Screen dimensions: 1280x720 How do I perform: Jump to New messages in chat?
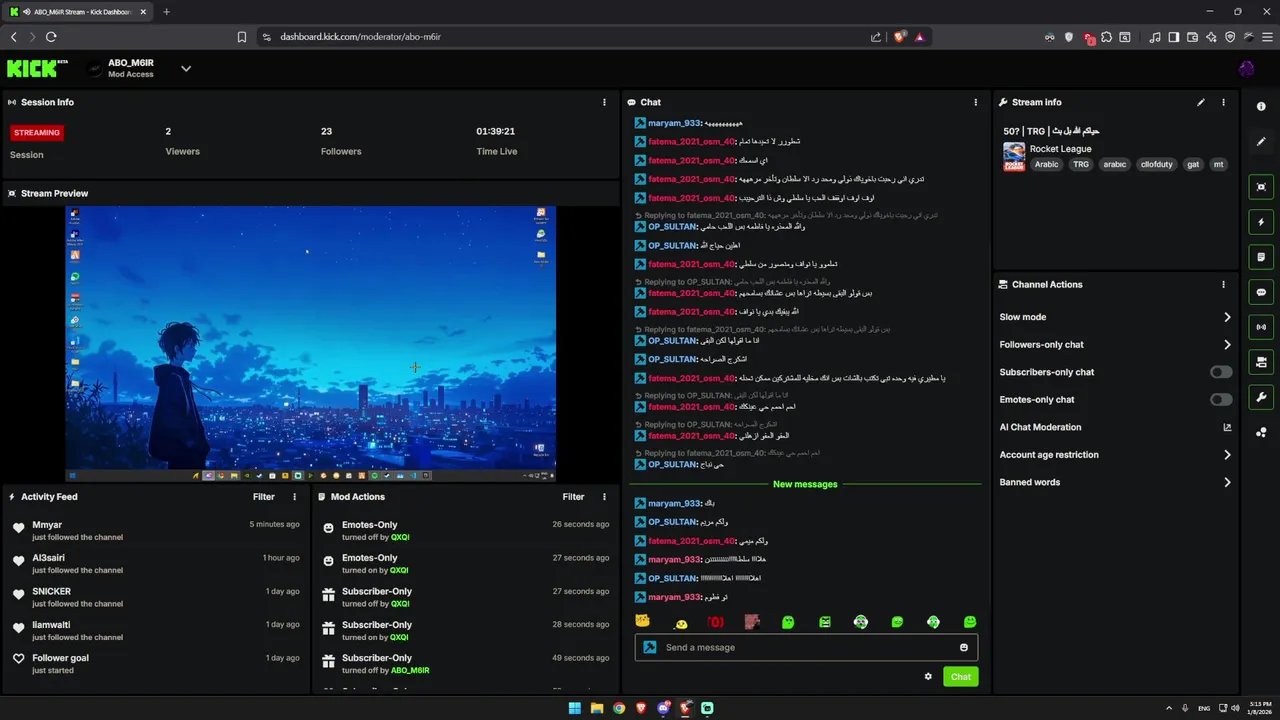point(805,484)
